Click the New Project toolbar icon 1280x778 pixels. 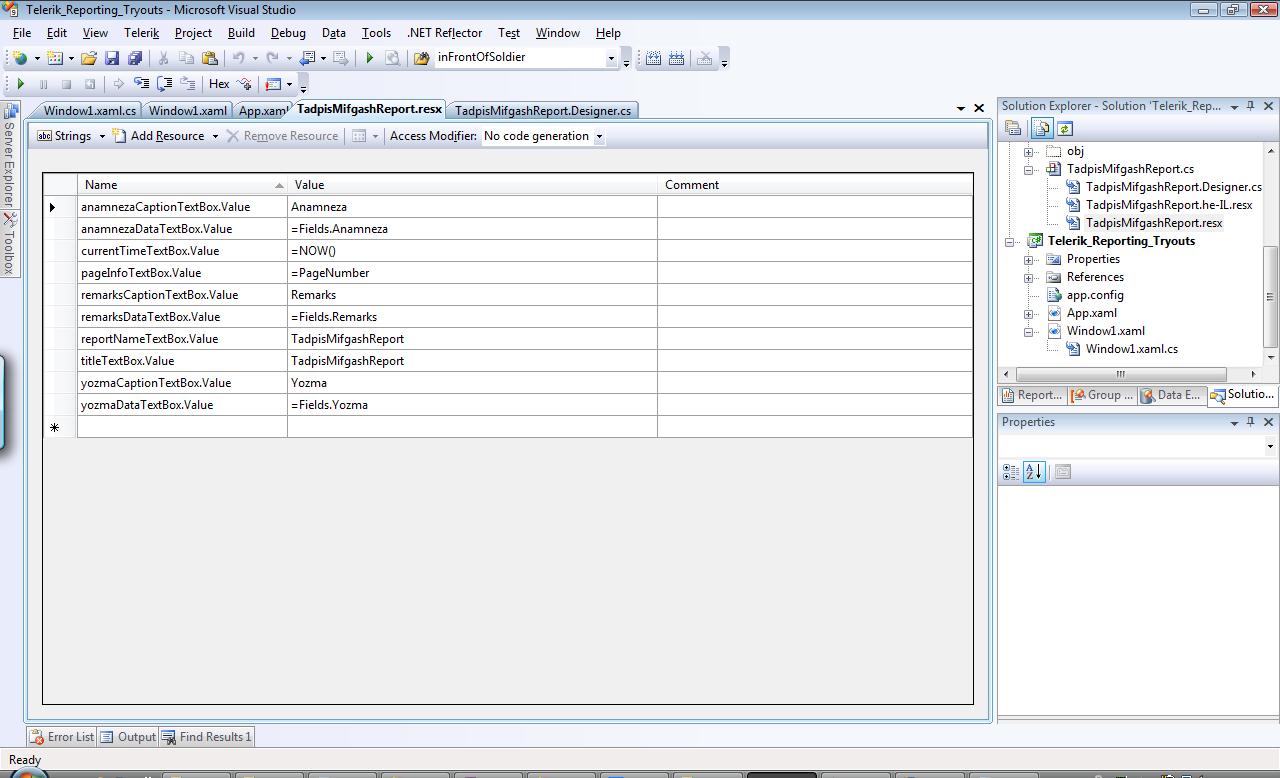[19, 58]
